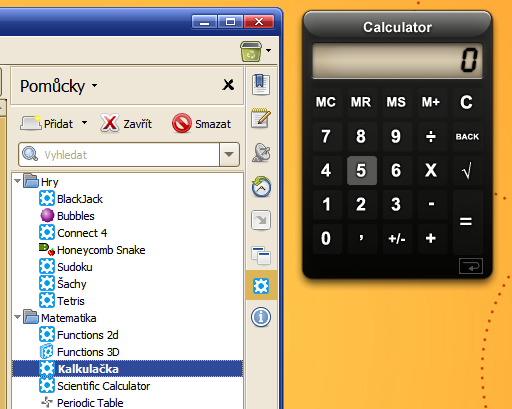512x409 pixels.
Task: Collapse the Hry folder
Action: pyautogui.click(x=17, y=181)
